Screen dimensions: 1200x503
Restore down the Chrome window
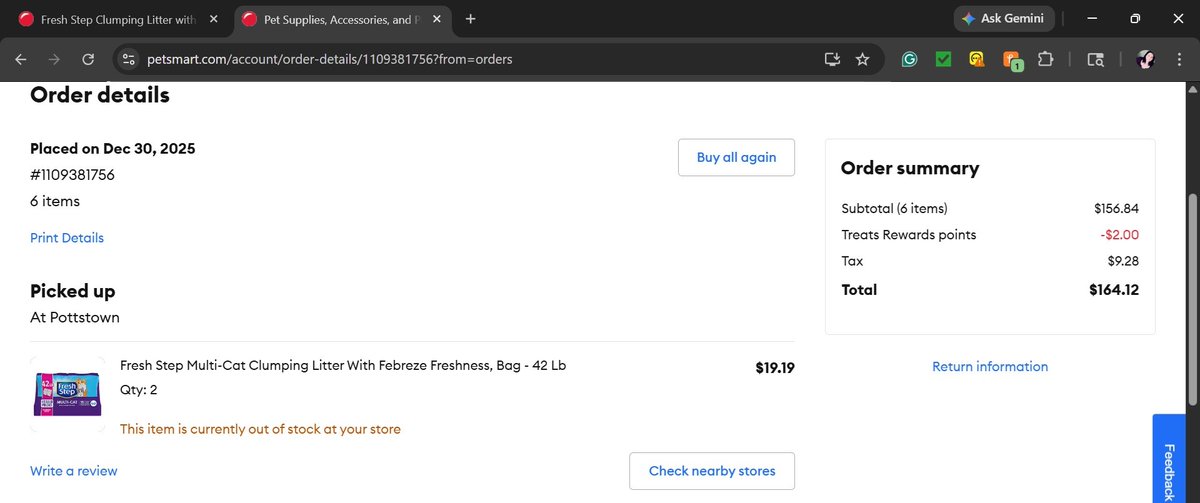tap(1135, 18)
